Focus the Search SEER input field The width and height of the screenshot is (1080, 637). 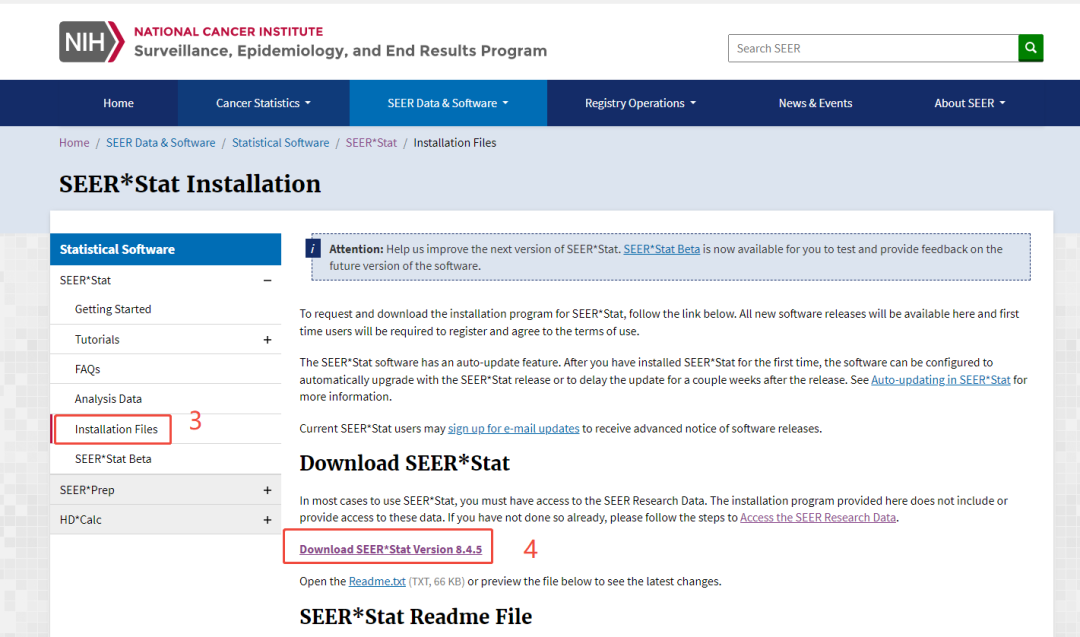coord(873,48)
